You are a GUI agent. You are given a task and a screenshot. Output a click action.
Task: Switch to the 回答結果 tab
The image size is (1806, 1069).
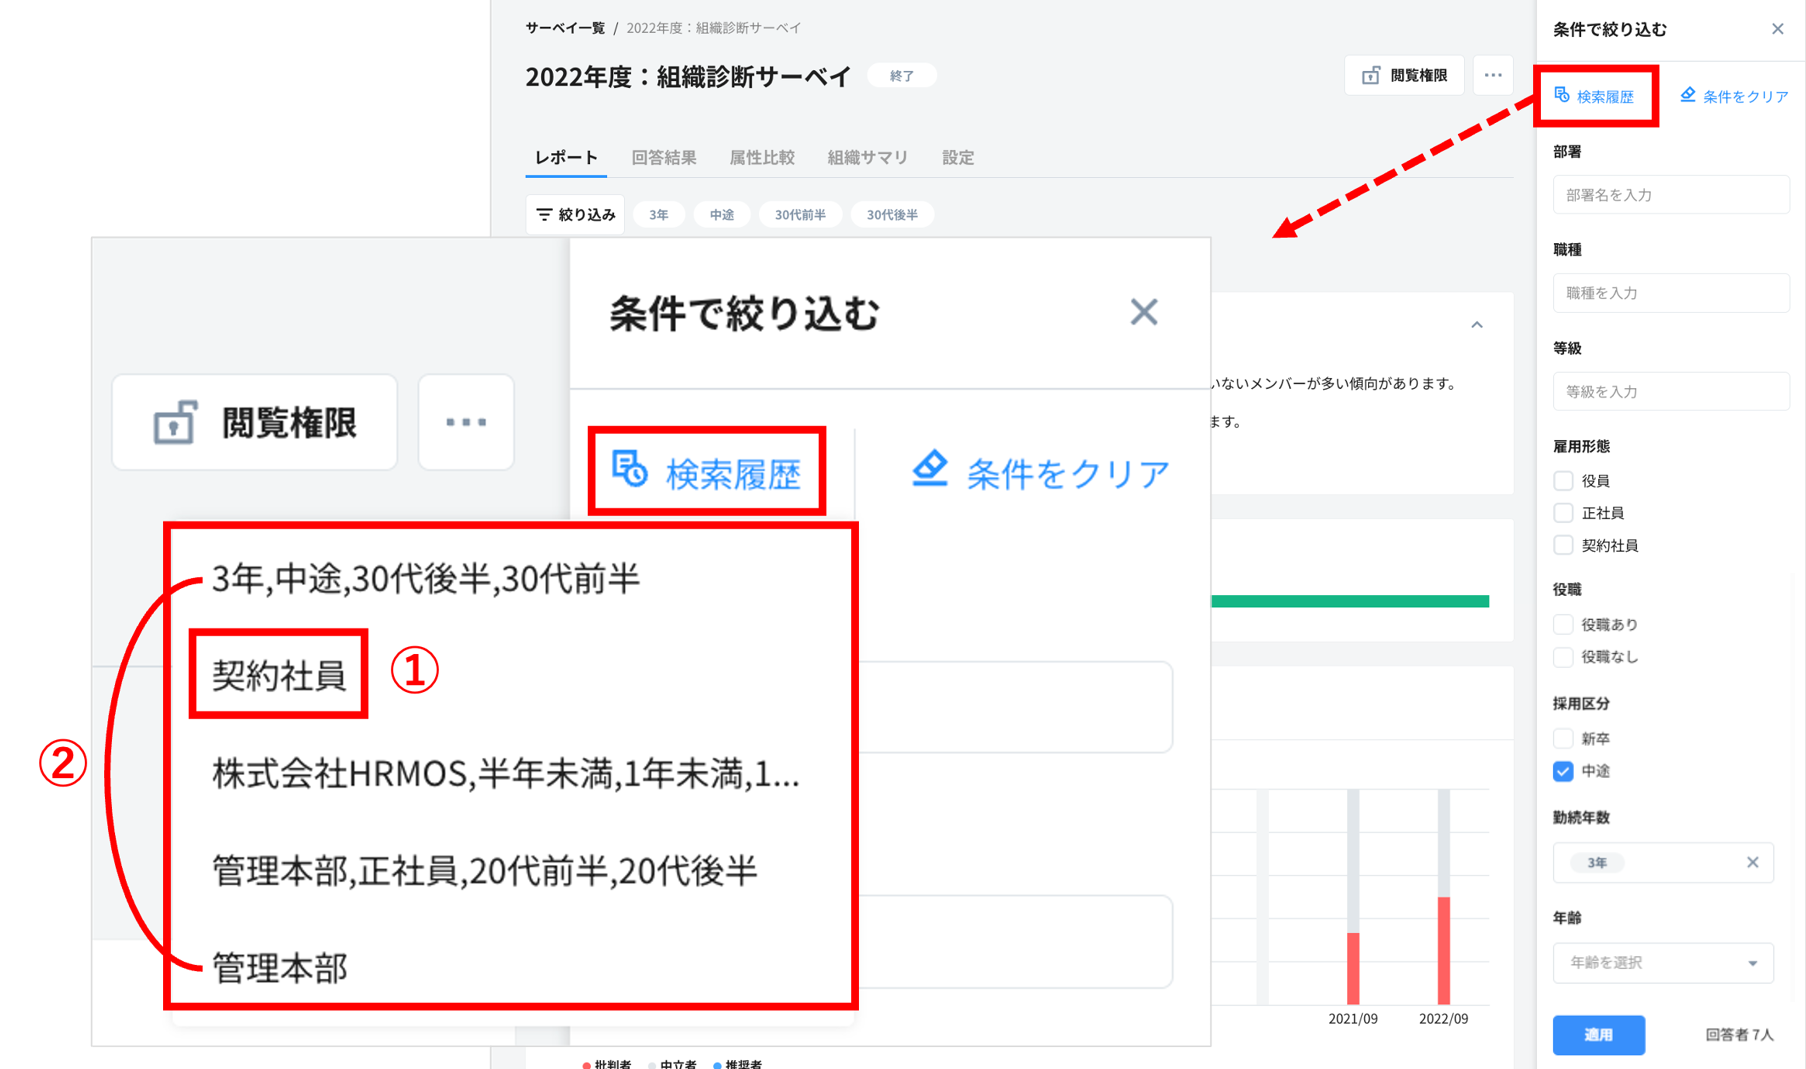pyautogui.click(x=664, y=158)
